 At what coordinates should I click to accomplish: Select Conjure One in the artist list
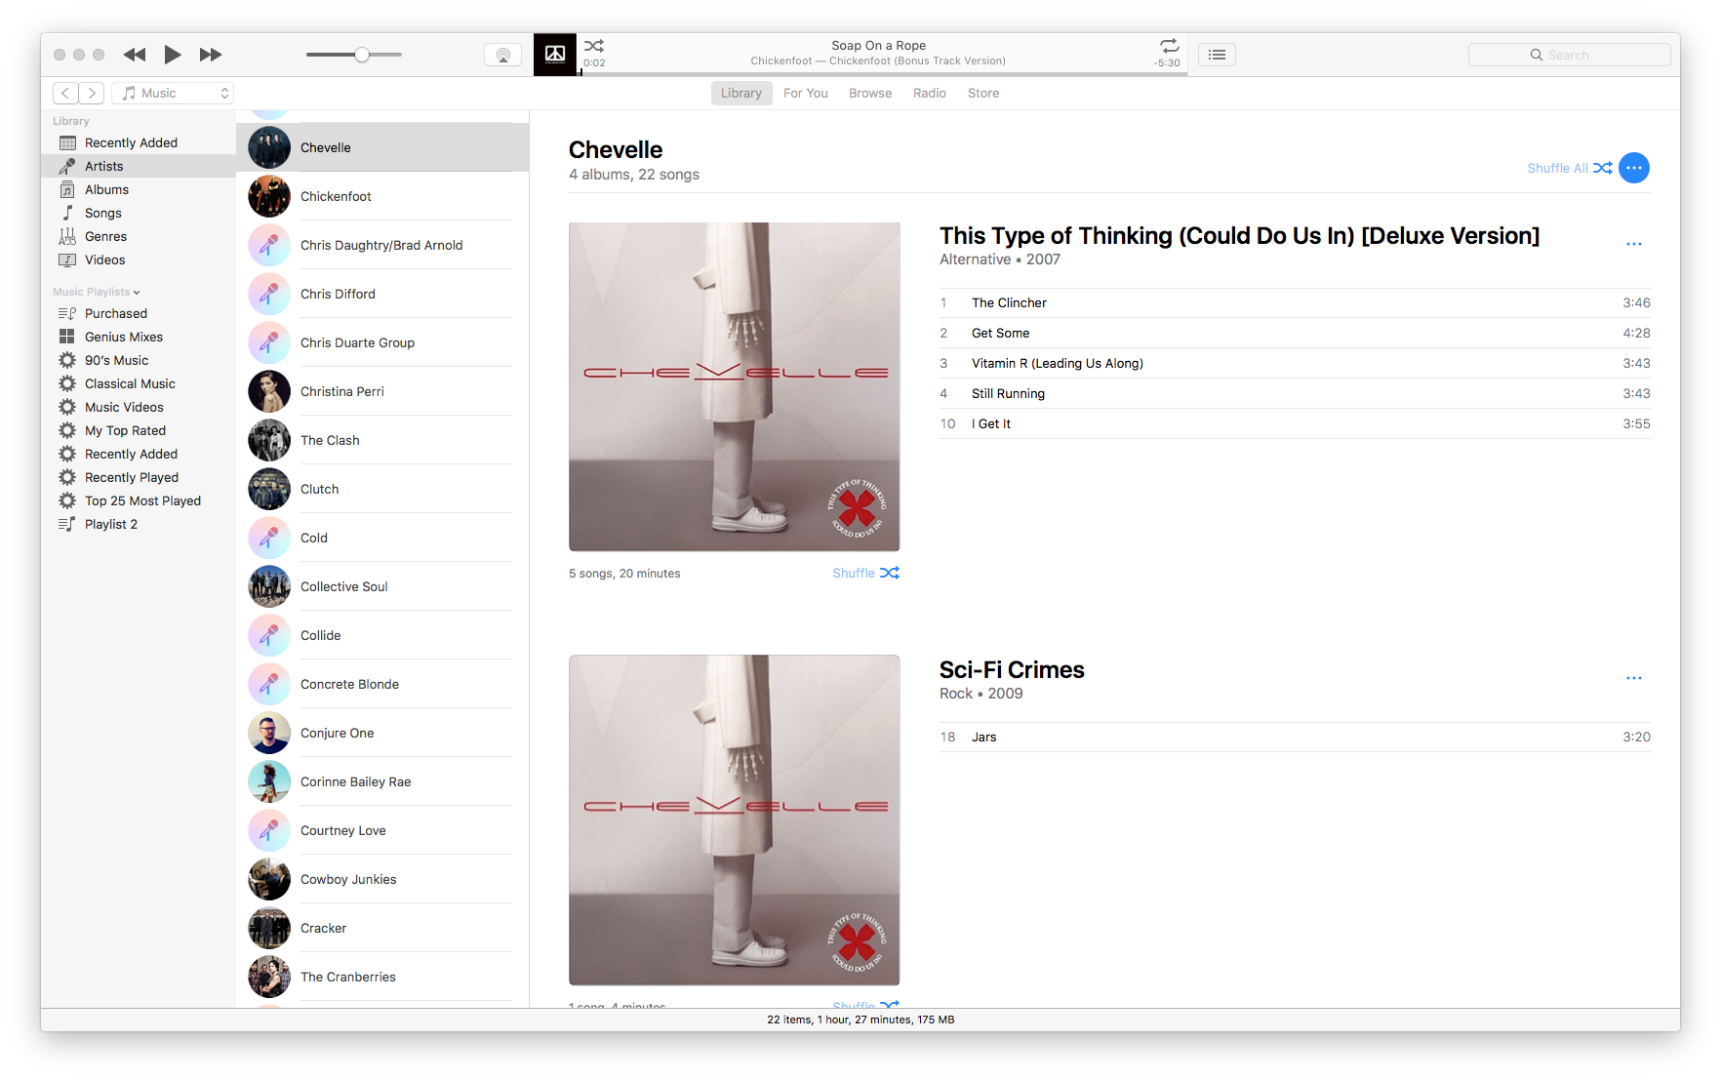coord(382,734)
